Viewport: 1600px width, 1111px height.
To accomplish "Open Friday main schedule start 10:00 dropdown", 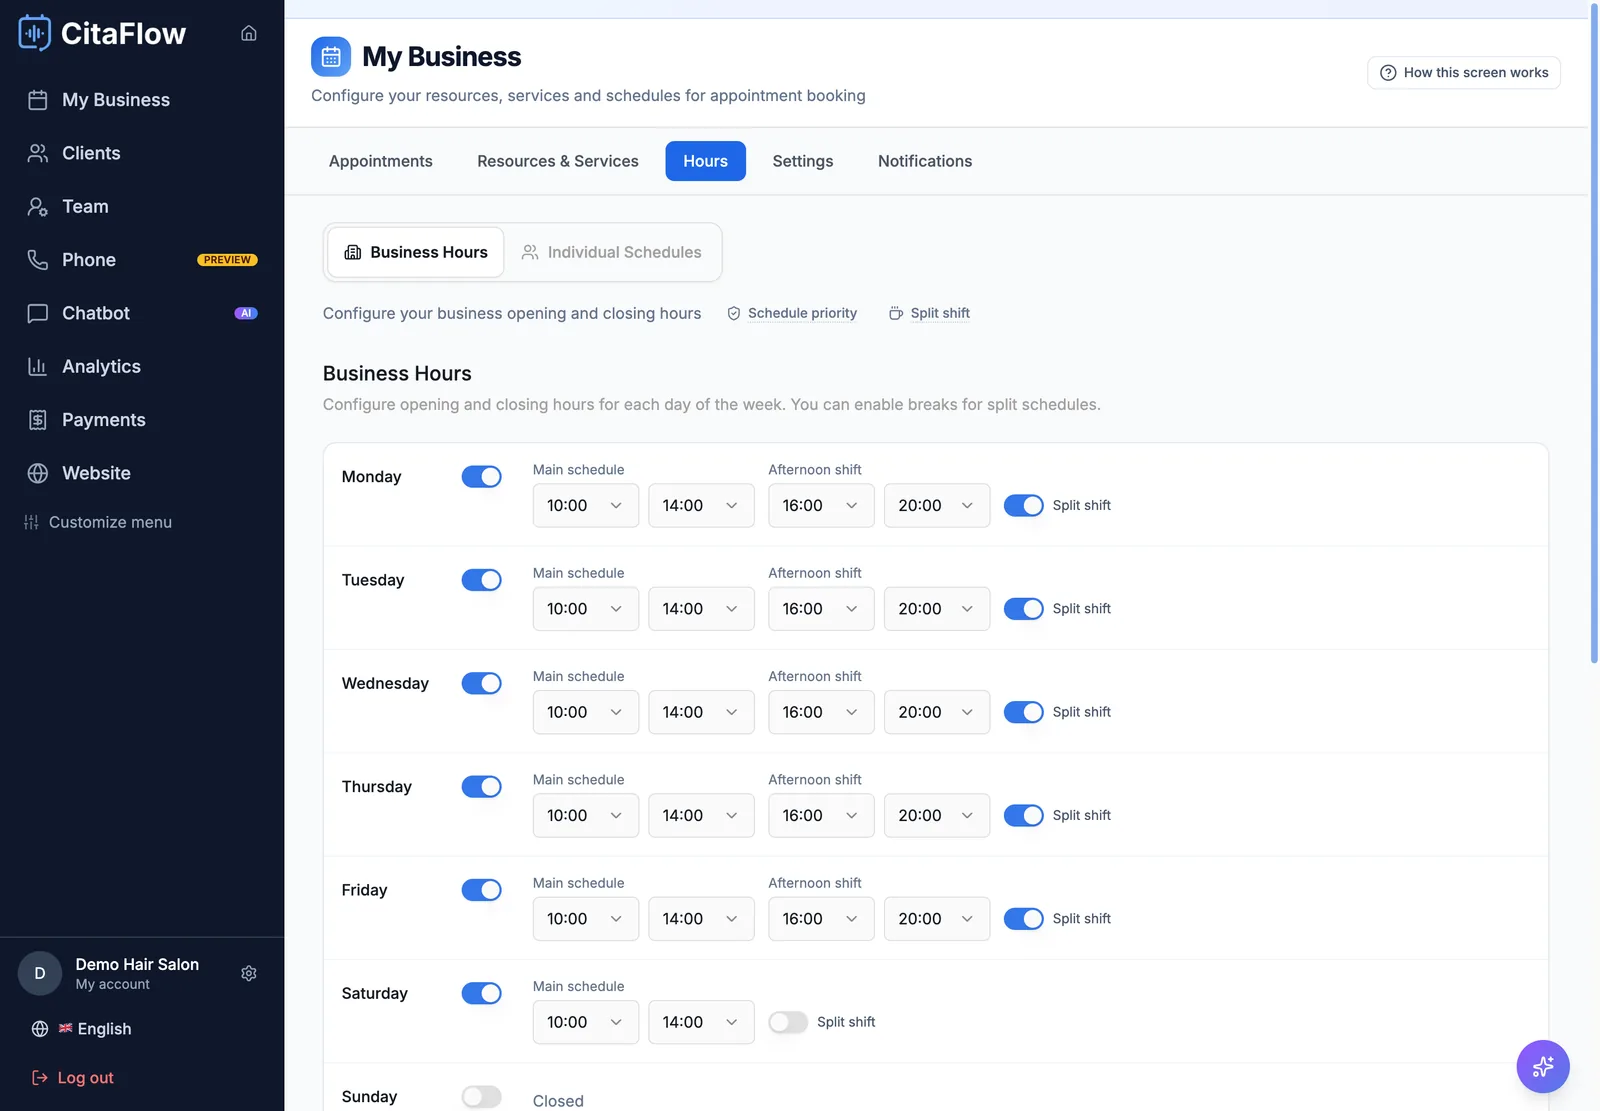I will [585, 919].
